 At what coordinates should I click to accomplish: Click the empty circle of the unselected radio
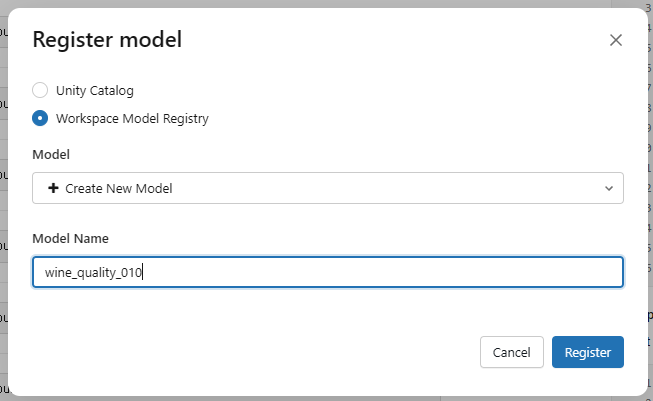pos(40,90)
